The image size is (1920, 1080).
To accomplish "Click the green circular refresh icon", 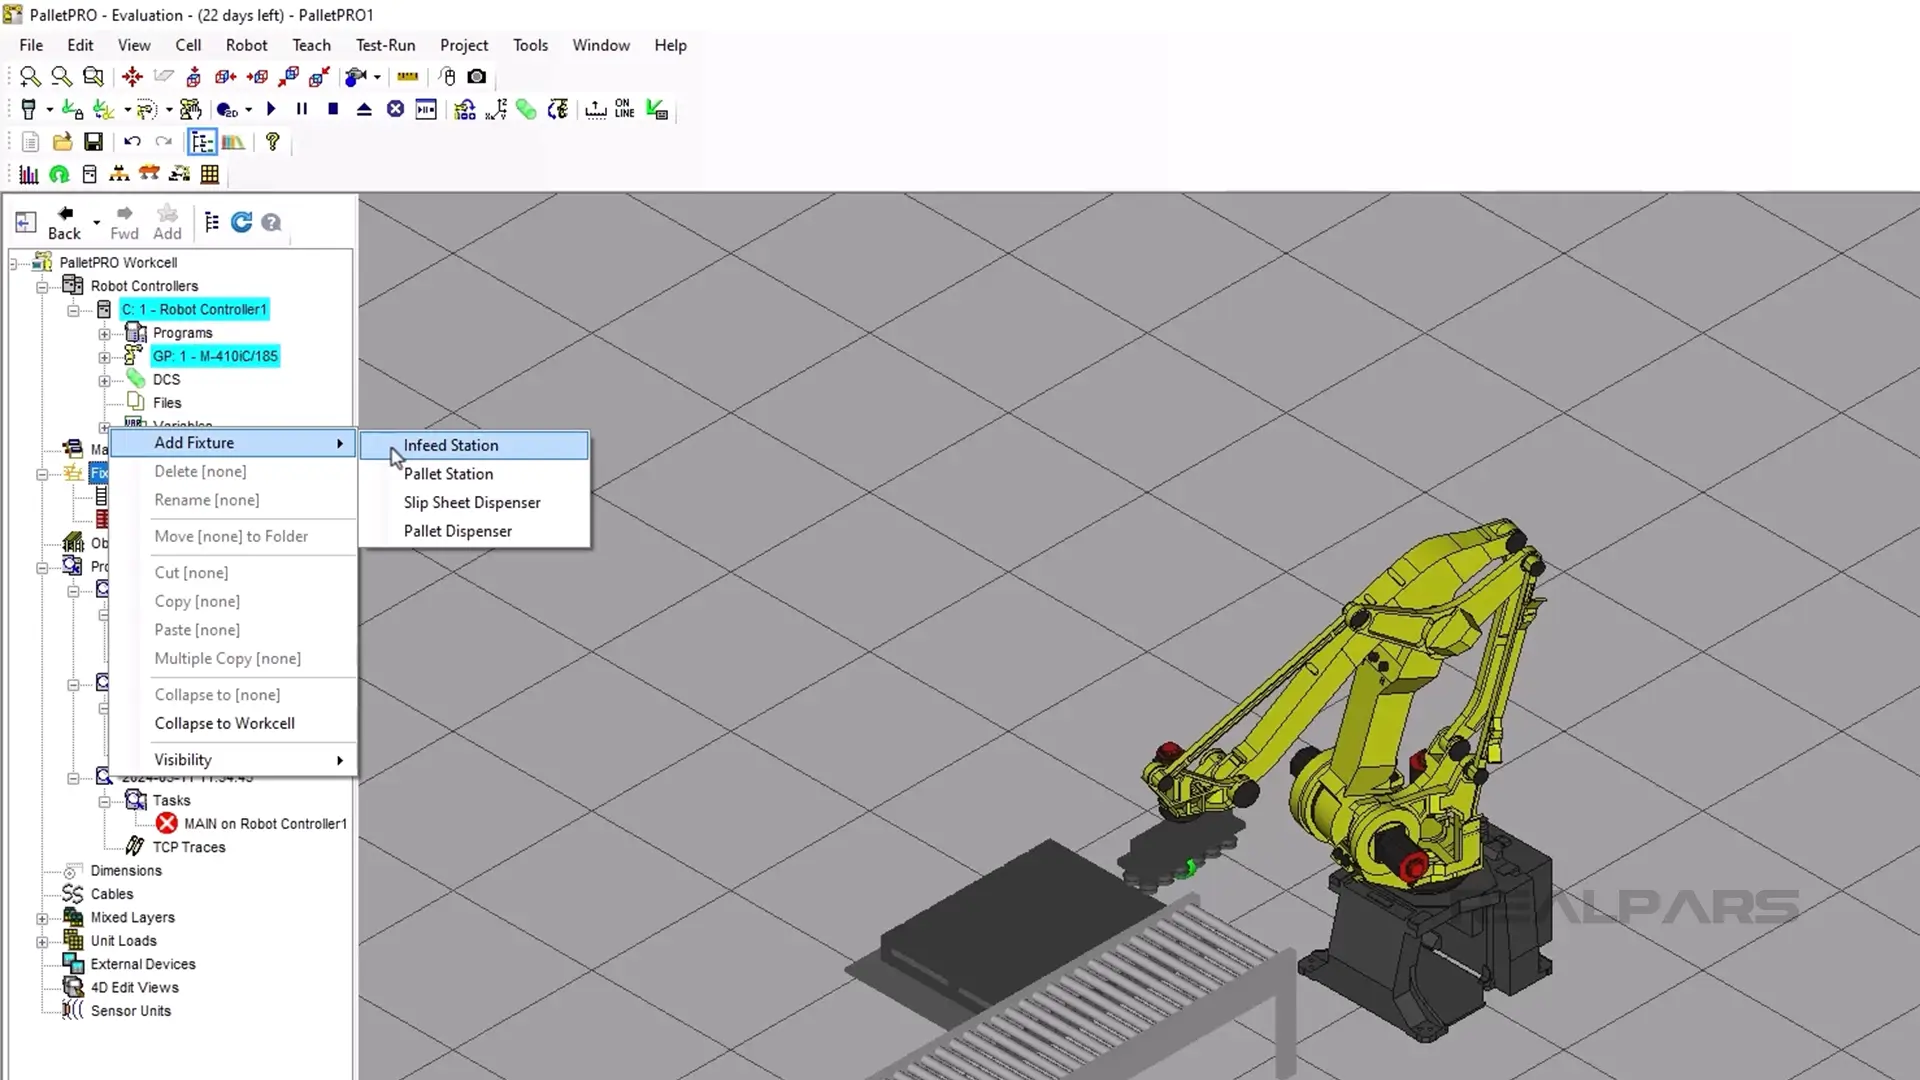I will [x=59, y=174].
